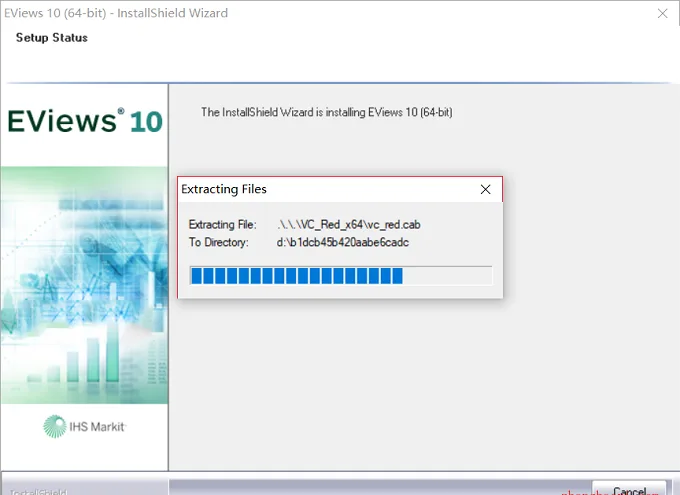This screenshot has width=680, height=495.
Task: Click the 'Extracting File:' label
Action: pyautogui.click(x=222, y=225)
